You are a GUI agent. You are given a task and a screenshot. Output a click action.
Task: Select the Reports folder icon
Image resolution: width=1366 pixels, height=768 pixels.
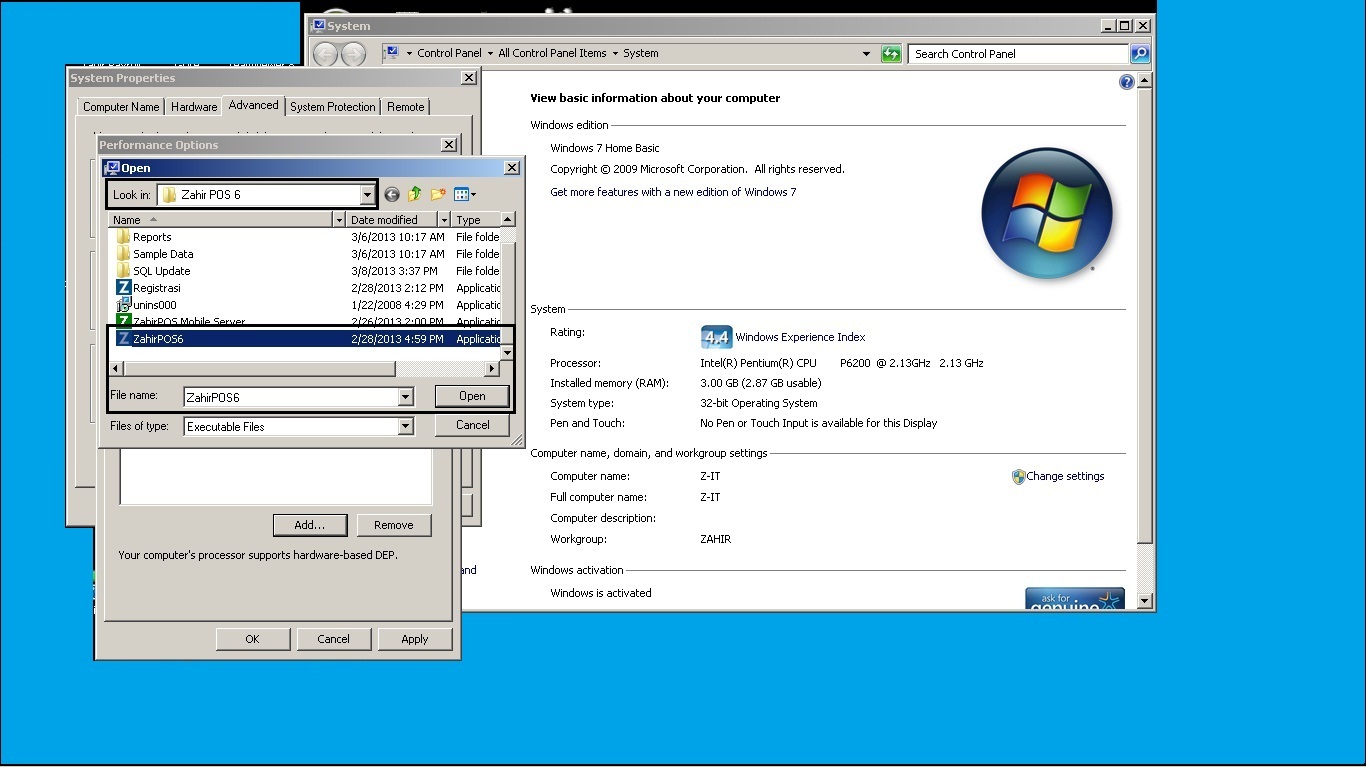(124, 237)
